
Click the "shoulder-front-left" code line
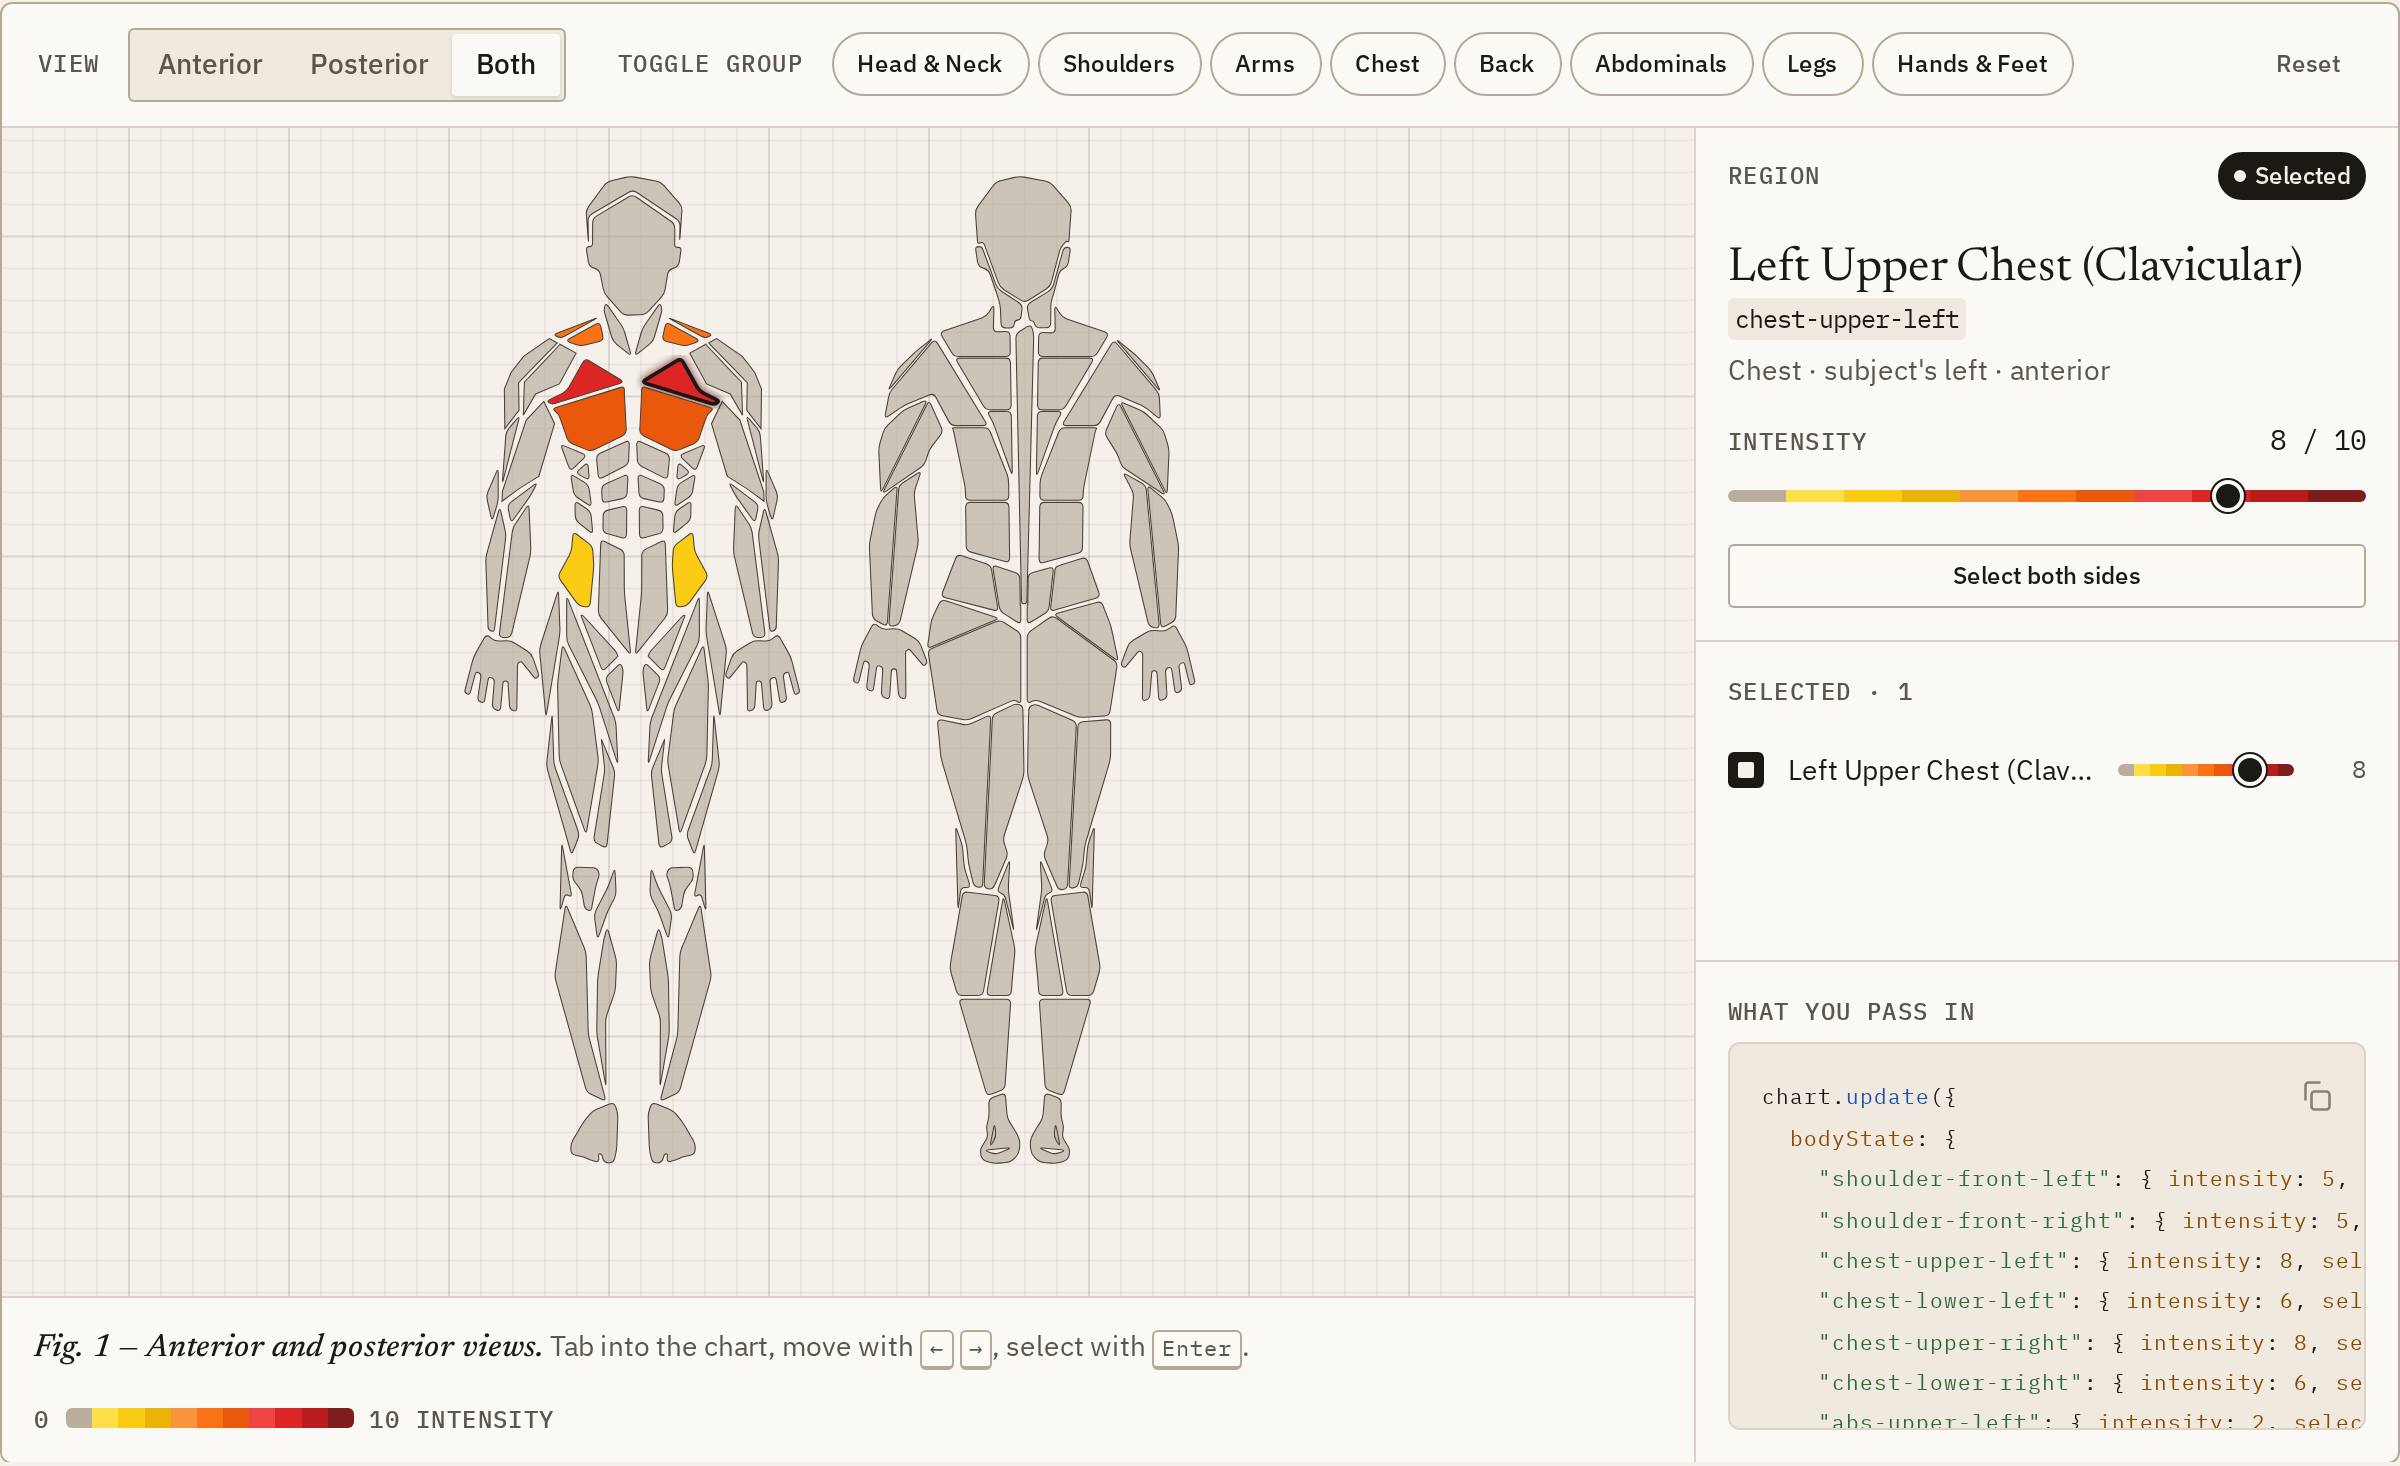click(2082, 1179)
